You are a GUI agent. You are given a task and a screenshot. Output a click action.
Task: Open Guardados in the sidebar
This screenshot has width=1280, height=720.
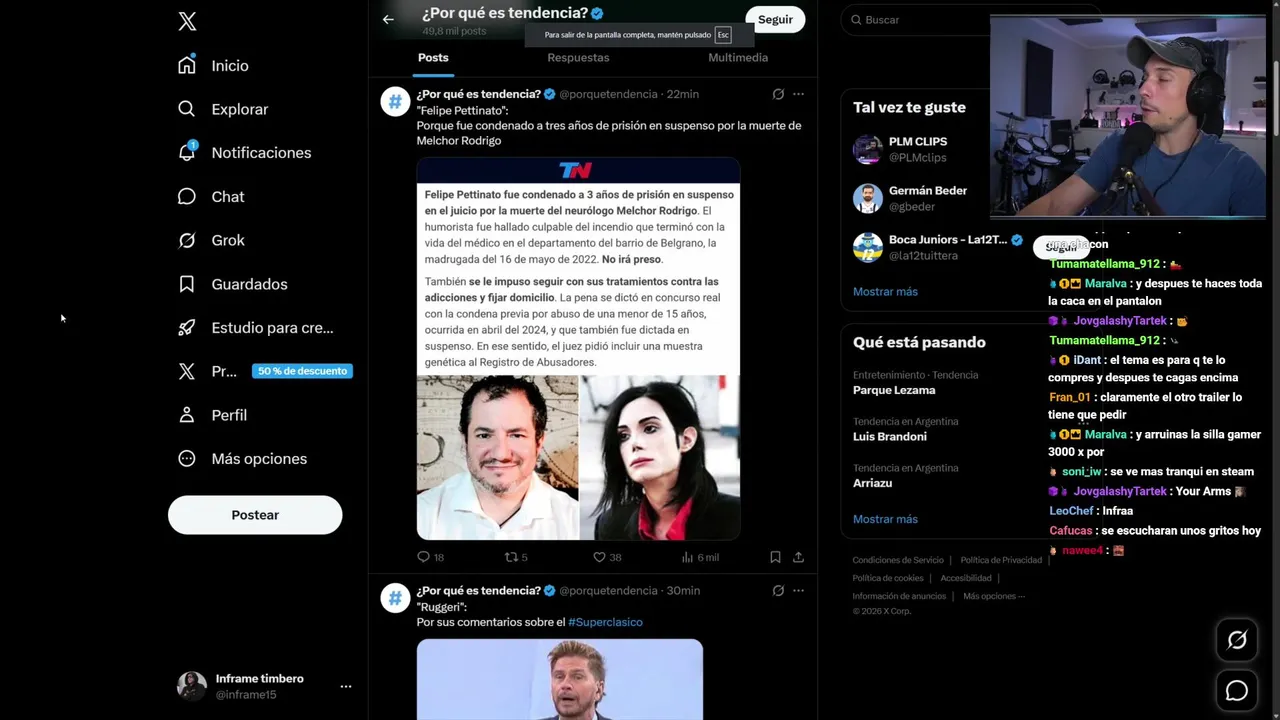[232, 284]
